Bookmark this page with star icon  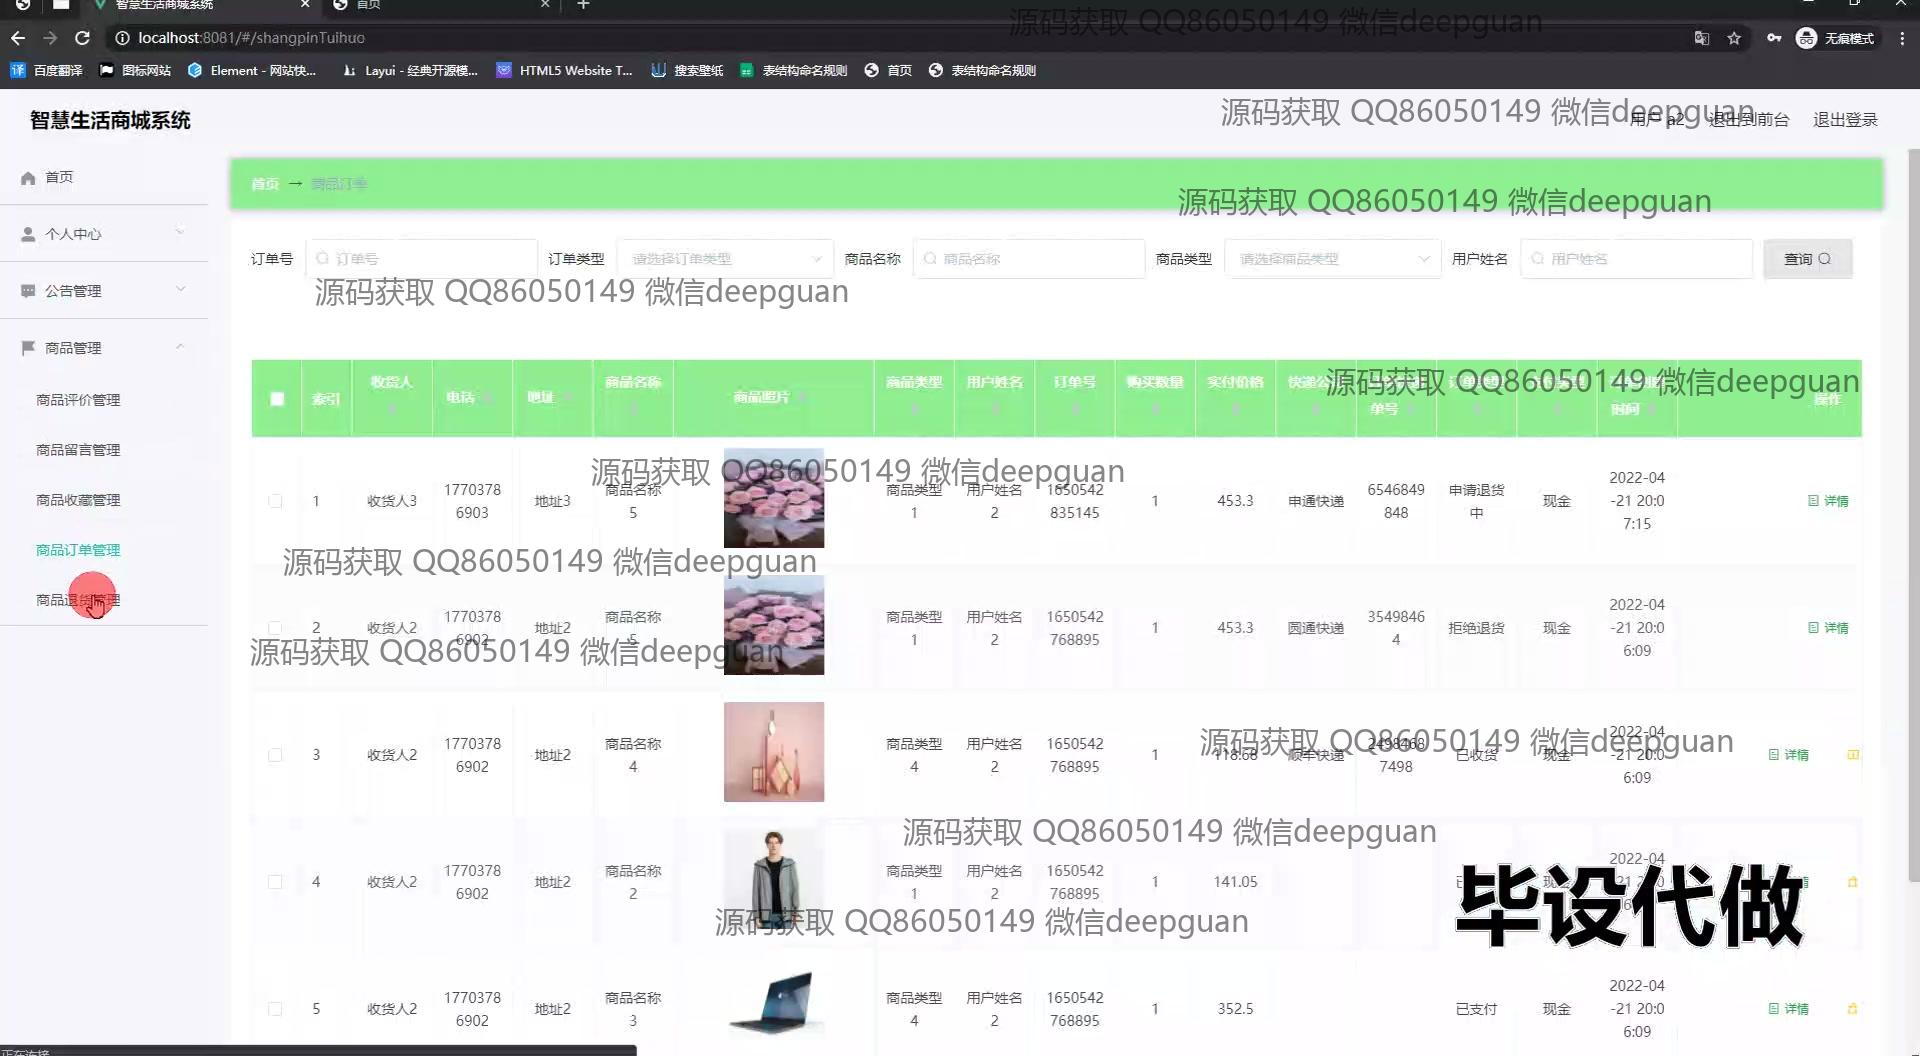(1734, 38)
